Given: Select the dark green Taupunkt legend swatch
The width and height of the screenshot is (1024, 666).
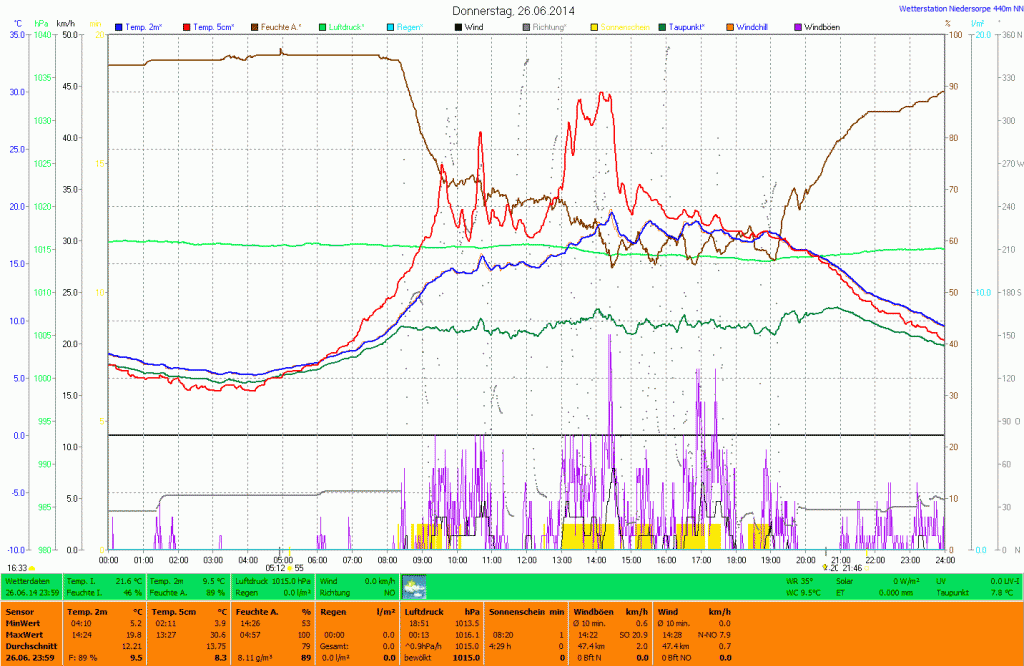Looking at the screenshot, I should point(662,26).
